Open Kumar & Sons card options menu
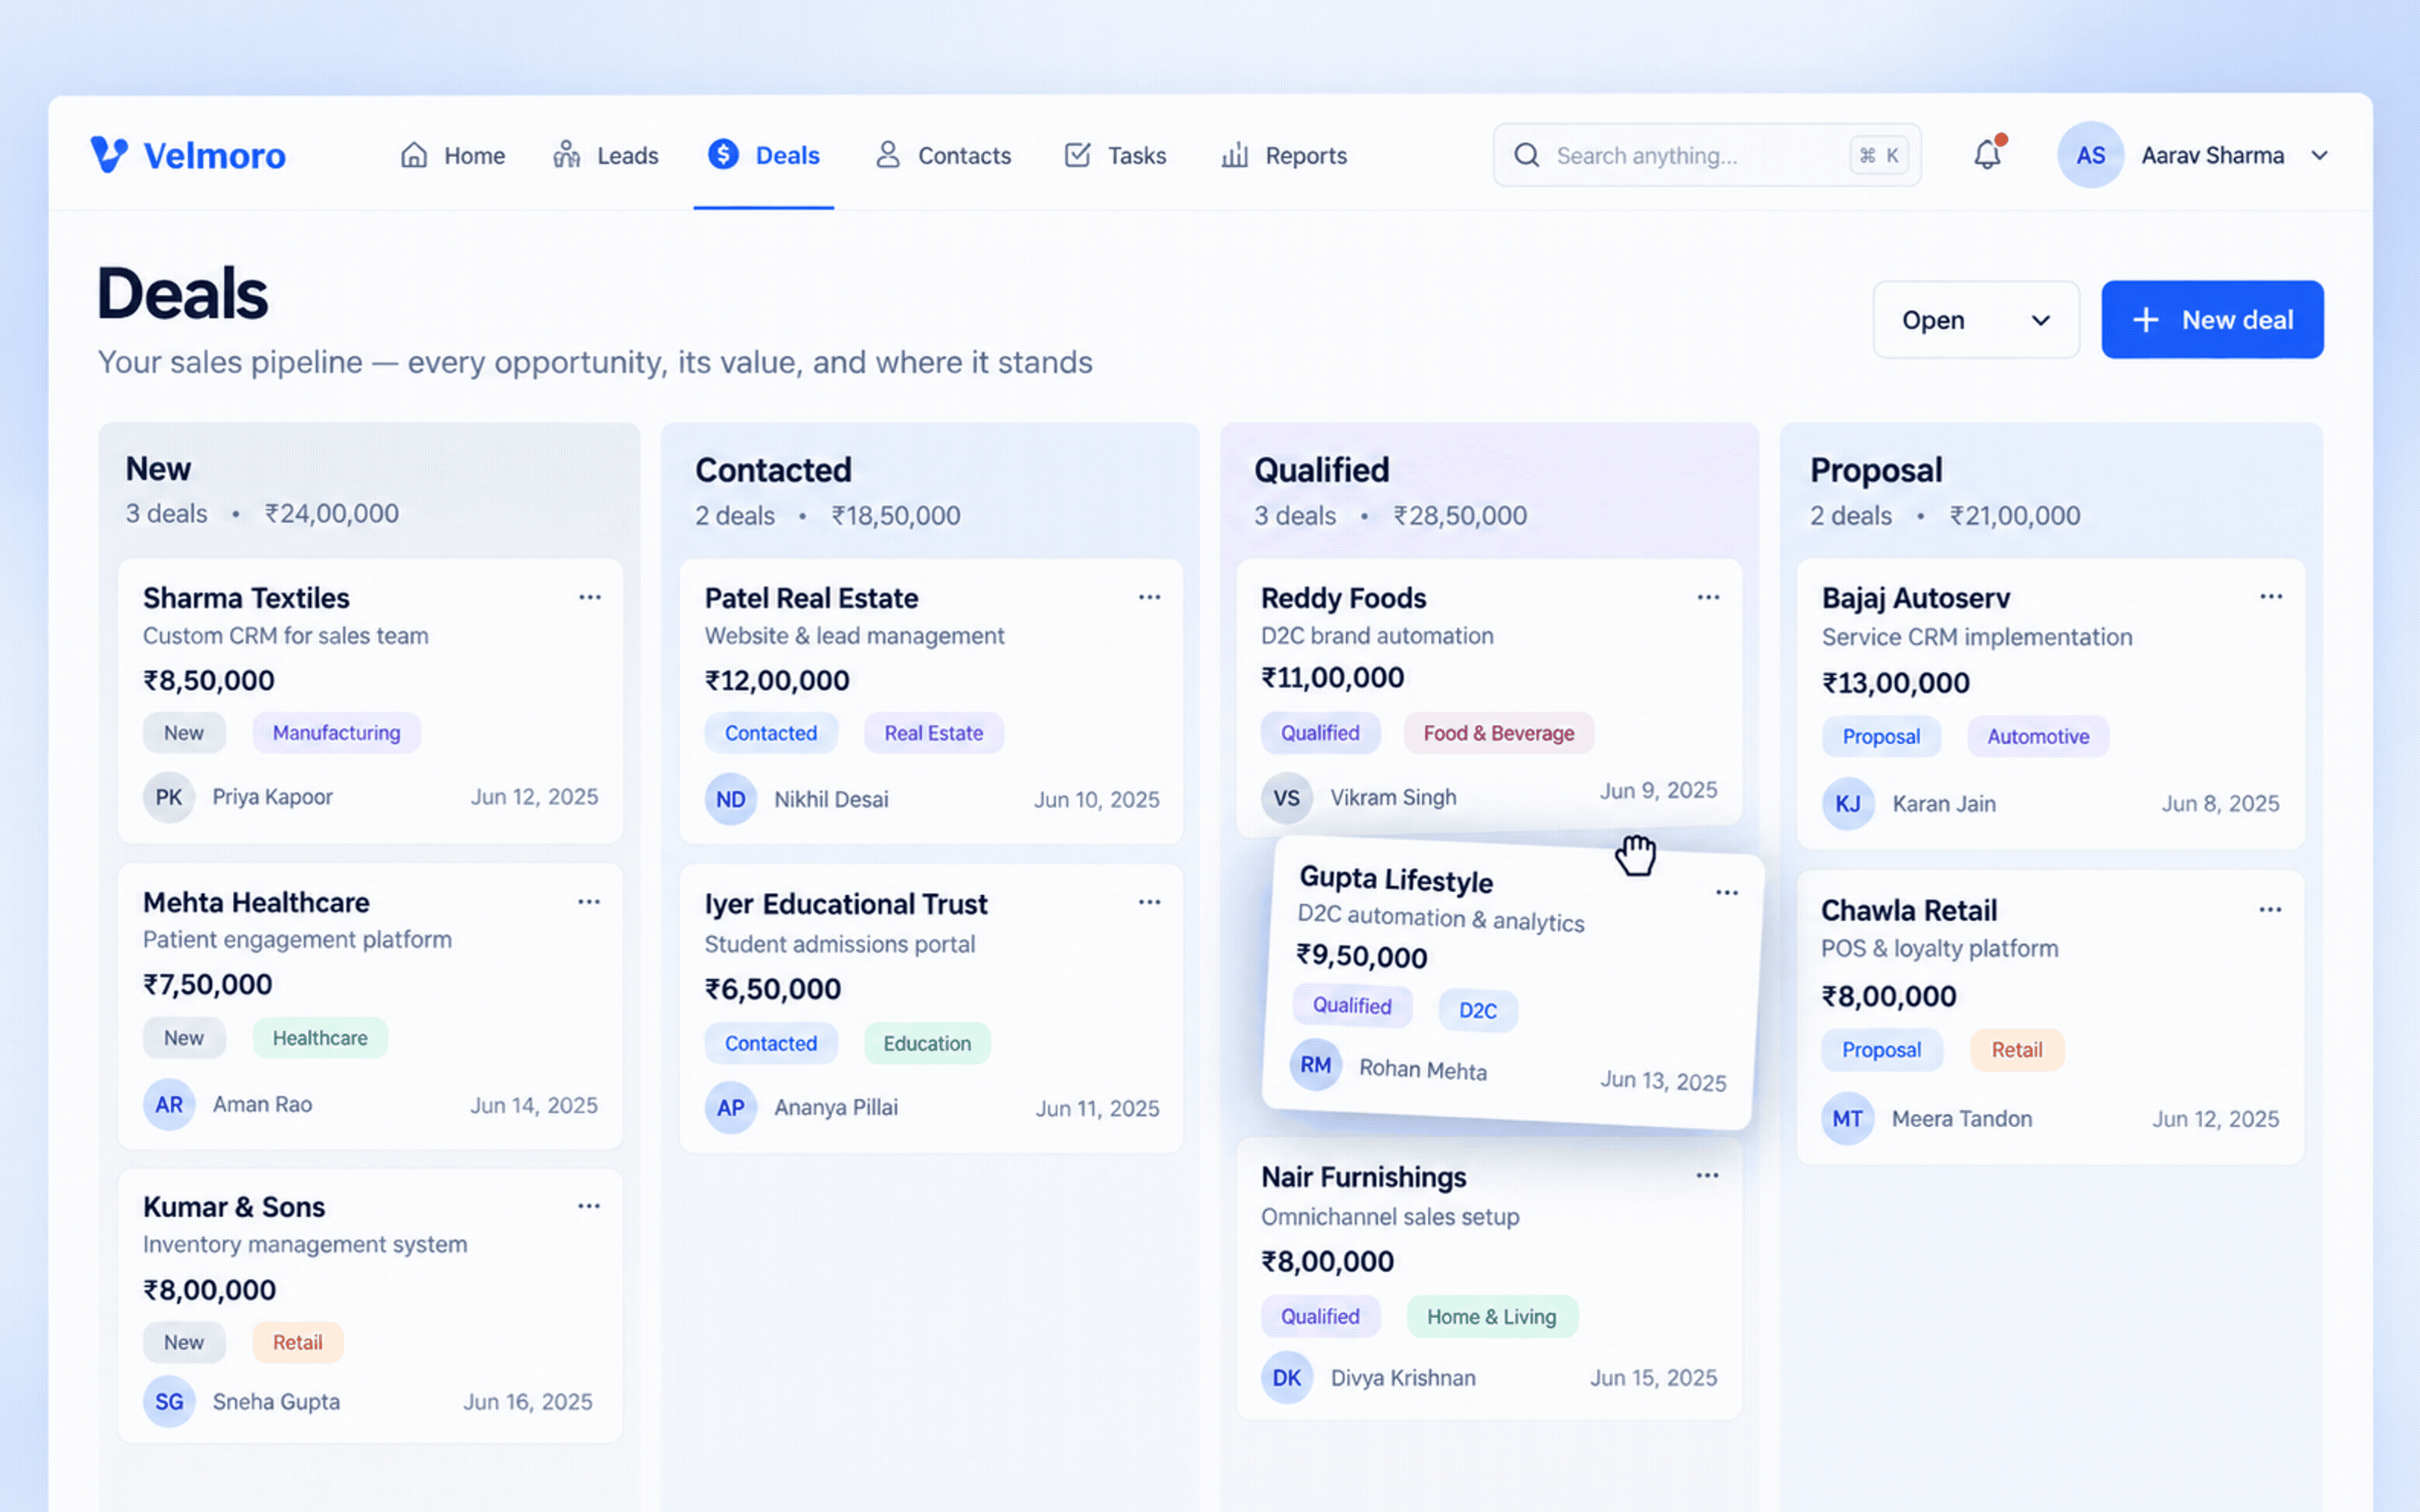This screenshot has width=2420, height=1512. [x=589, y=1206]
